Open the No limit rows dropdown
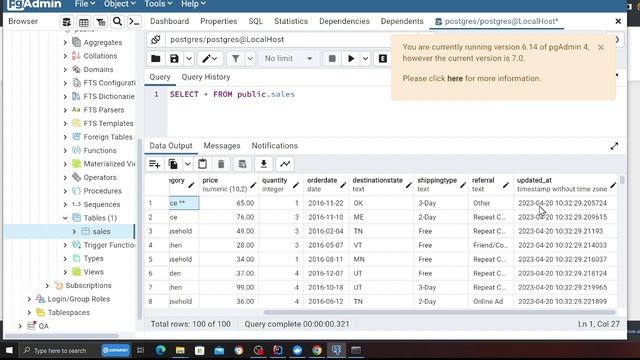This screenshot has height=360, width=640. pyautogui.click(x=288, y=58)
